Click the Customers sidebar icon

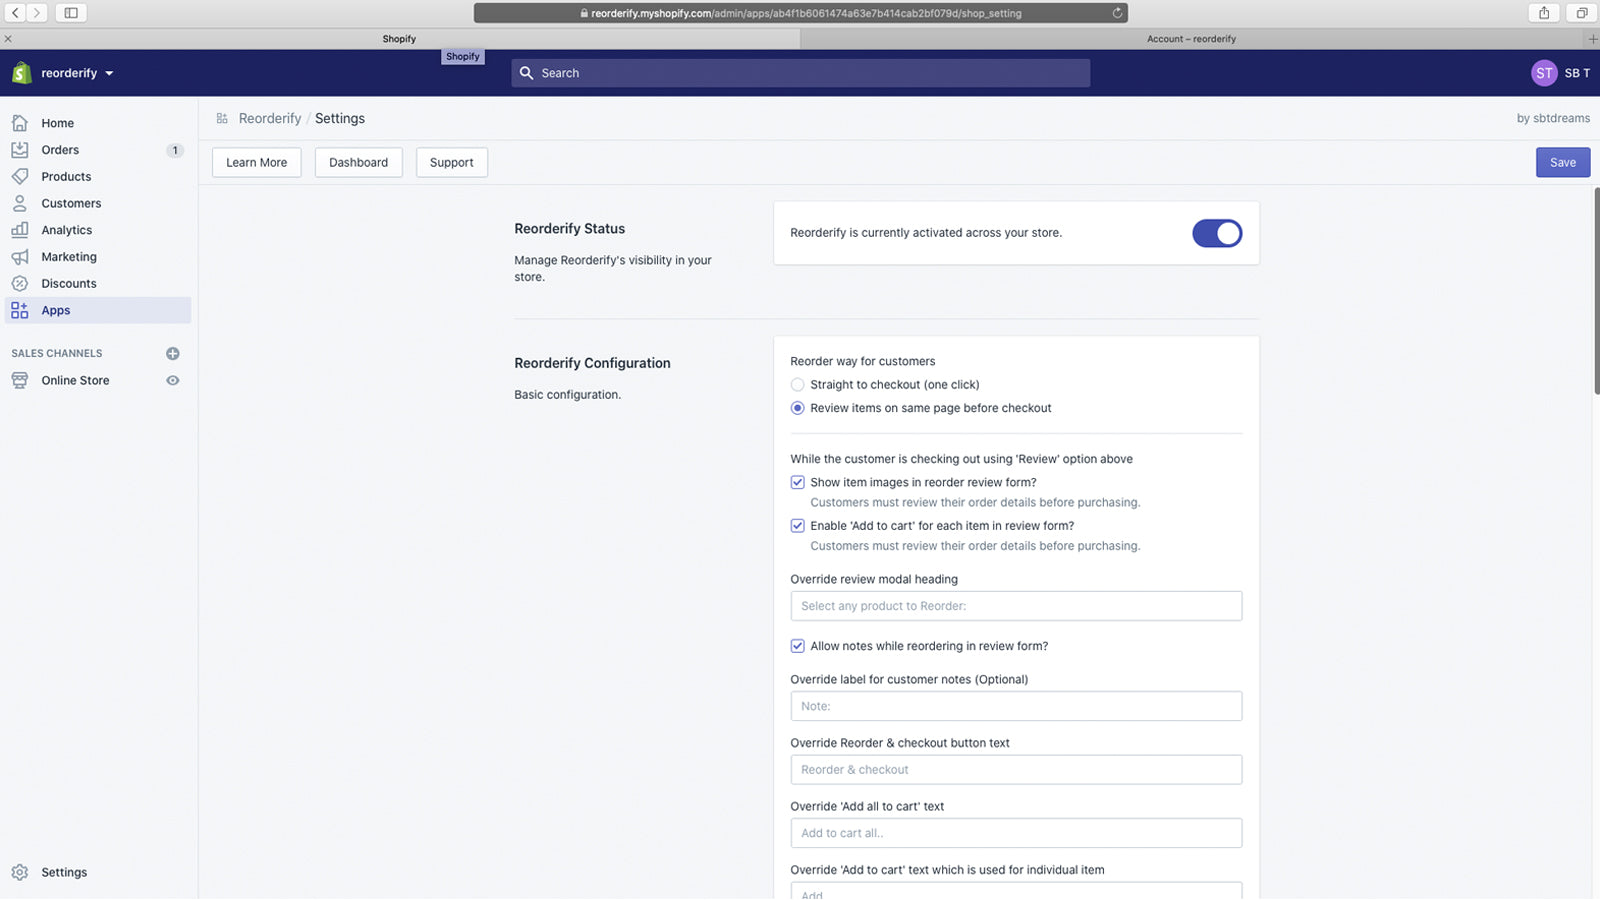pyautogui.click(x=20, y=203)
